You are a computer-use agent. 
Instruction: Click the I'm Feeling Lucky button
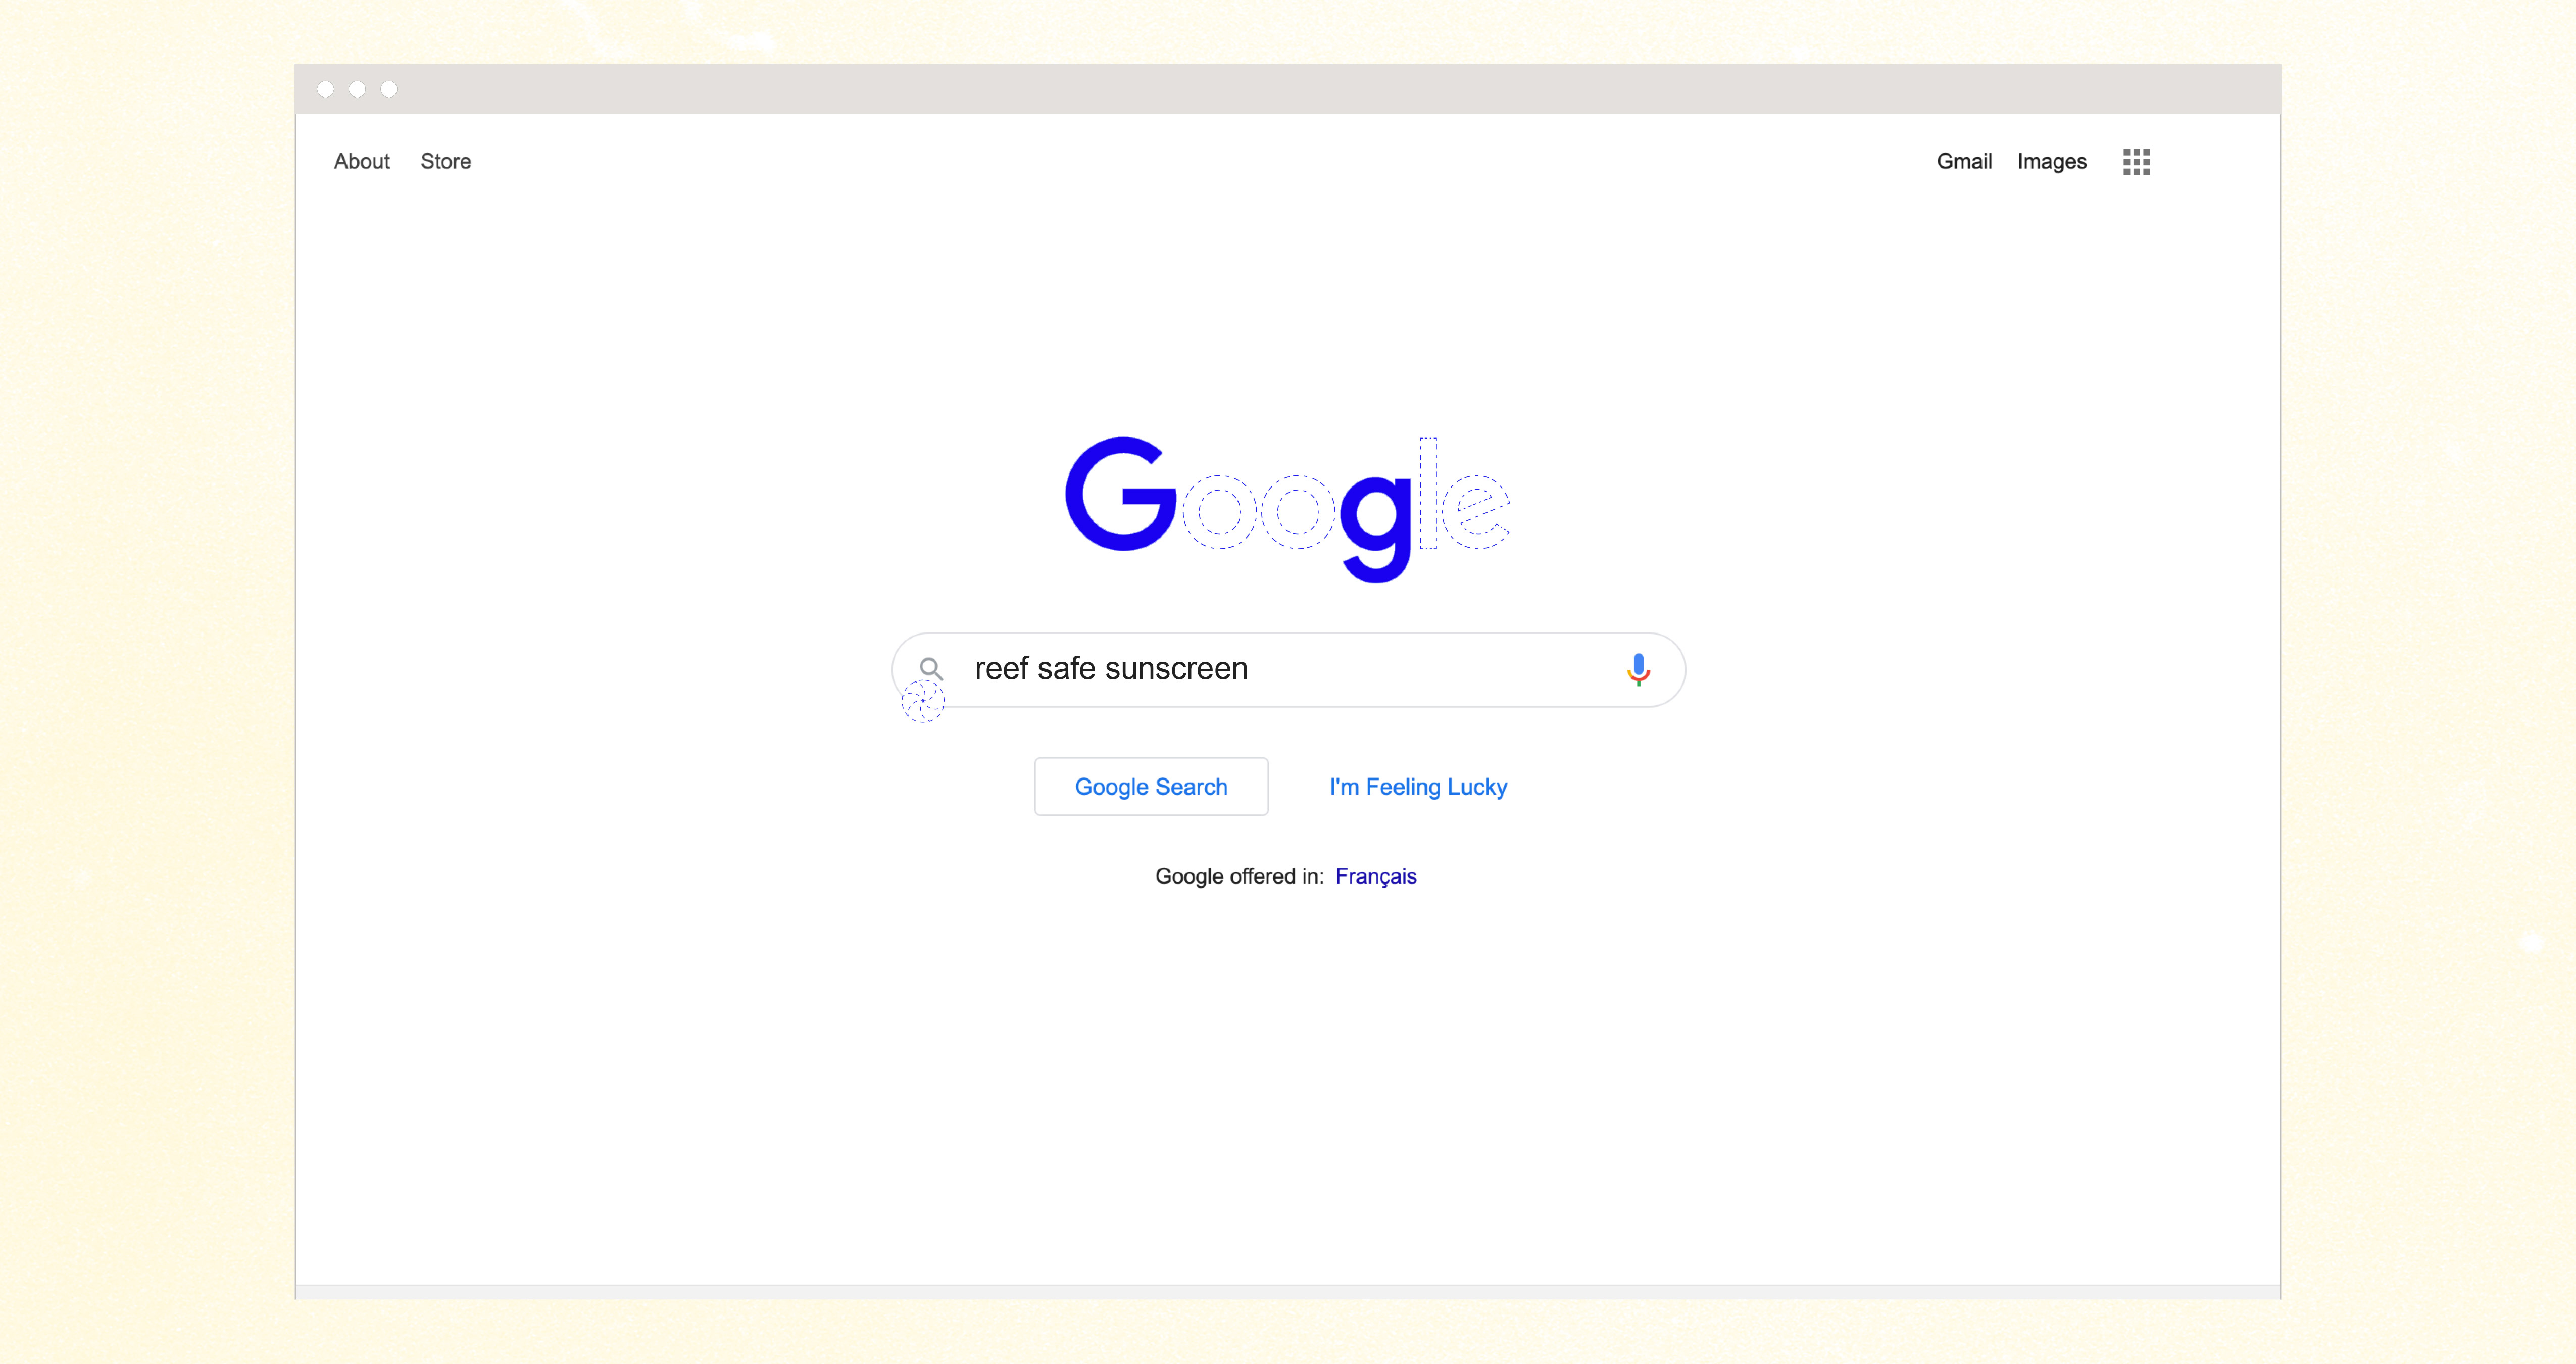tap(1418, 787)
